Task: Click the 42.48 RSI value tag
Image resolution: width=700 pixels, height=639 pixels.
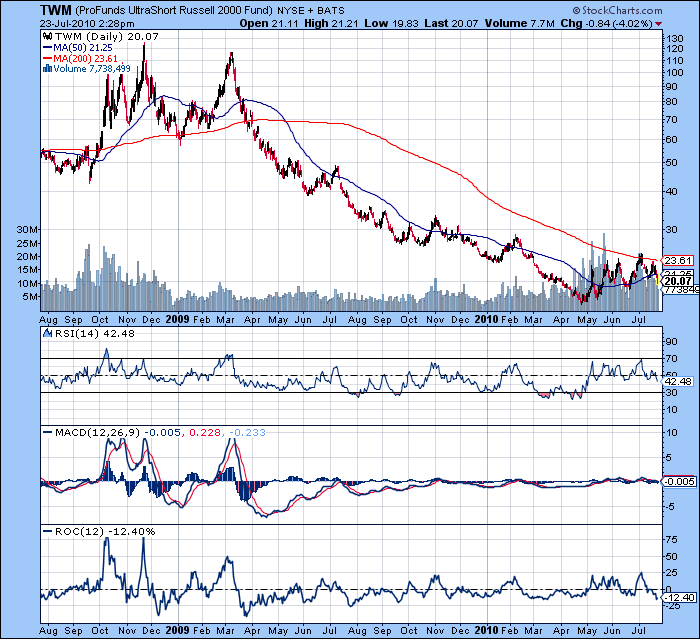Action: tap(677, 381)
